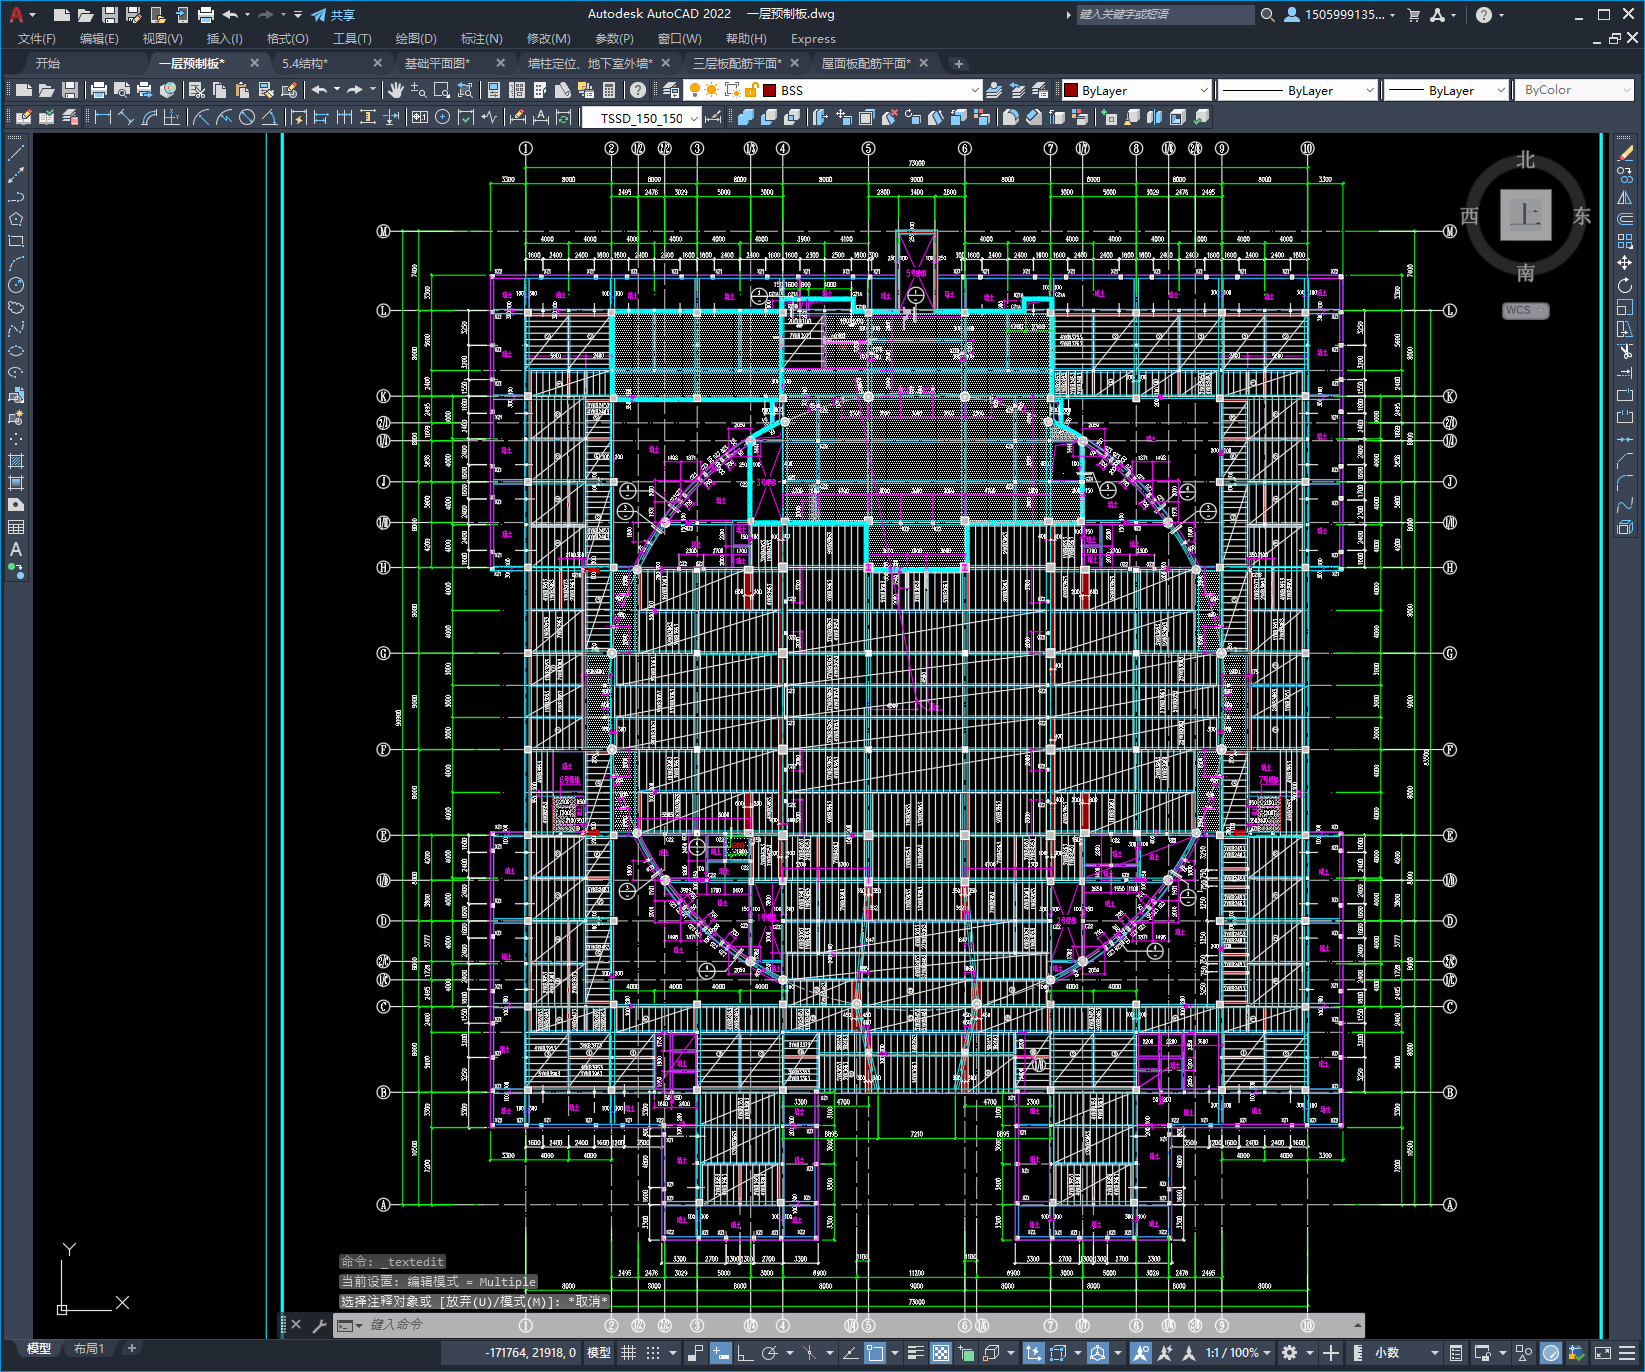
Task: Open the TSSD_150_150 dimension style dropdown
Action: point(642,118)
